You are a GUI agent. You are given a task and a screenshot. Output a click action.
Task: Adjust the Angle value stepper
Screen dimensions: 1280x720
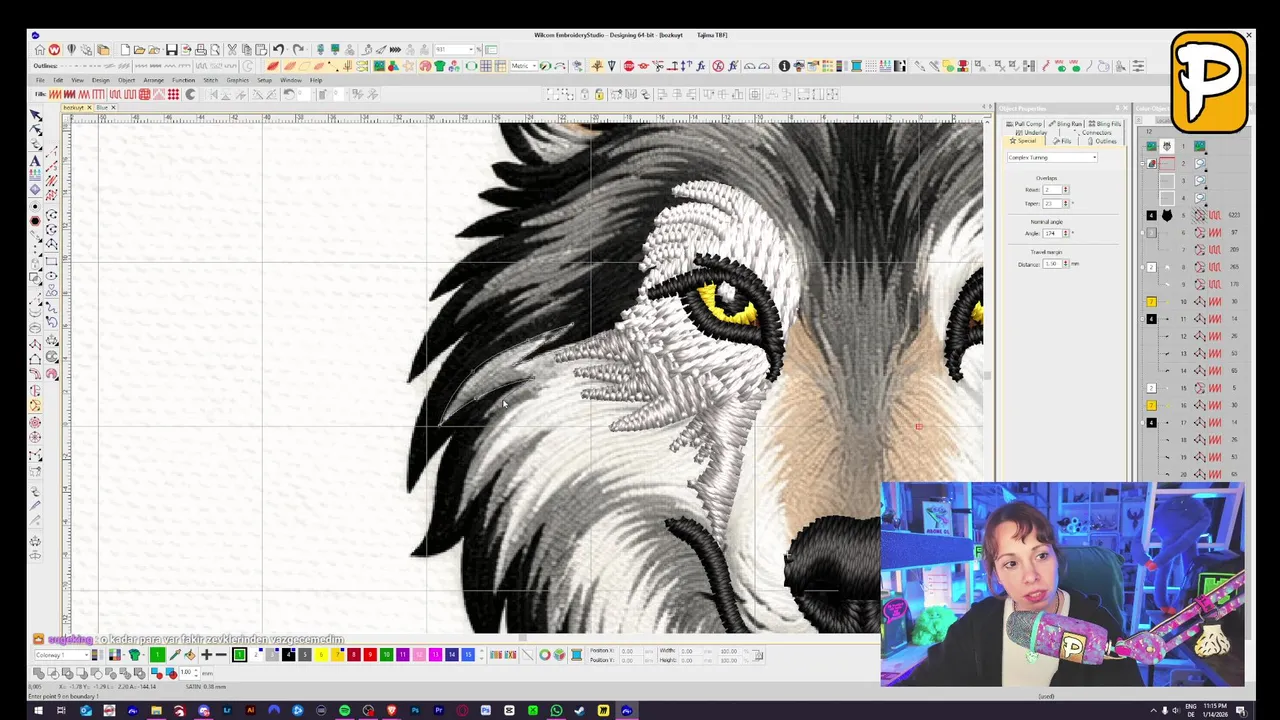coord(1065,233)
